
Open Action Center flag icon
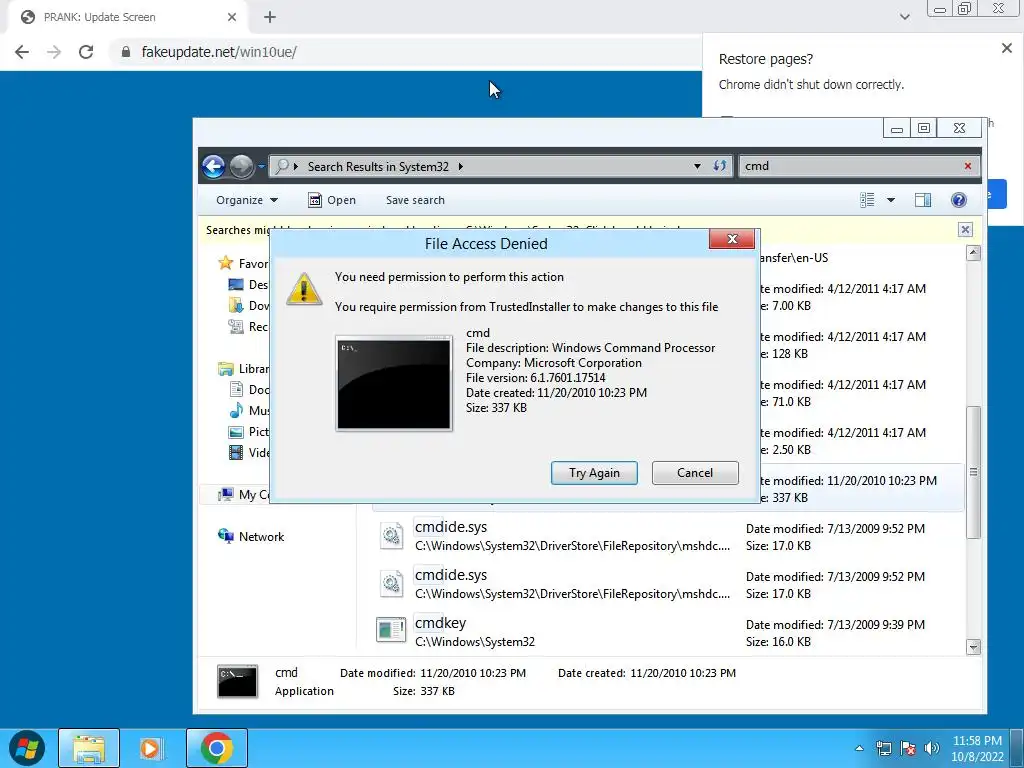(908, 748)
